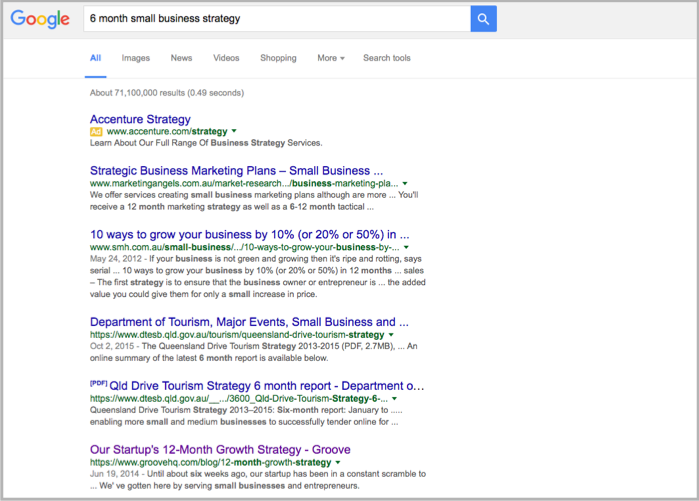Image resolution: width=699 pixels, height=501 pixels.
Task: Expand arrow beside smh.com.au URL
Action: [406, 247]
